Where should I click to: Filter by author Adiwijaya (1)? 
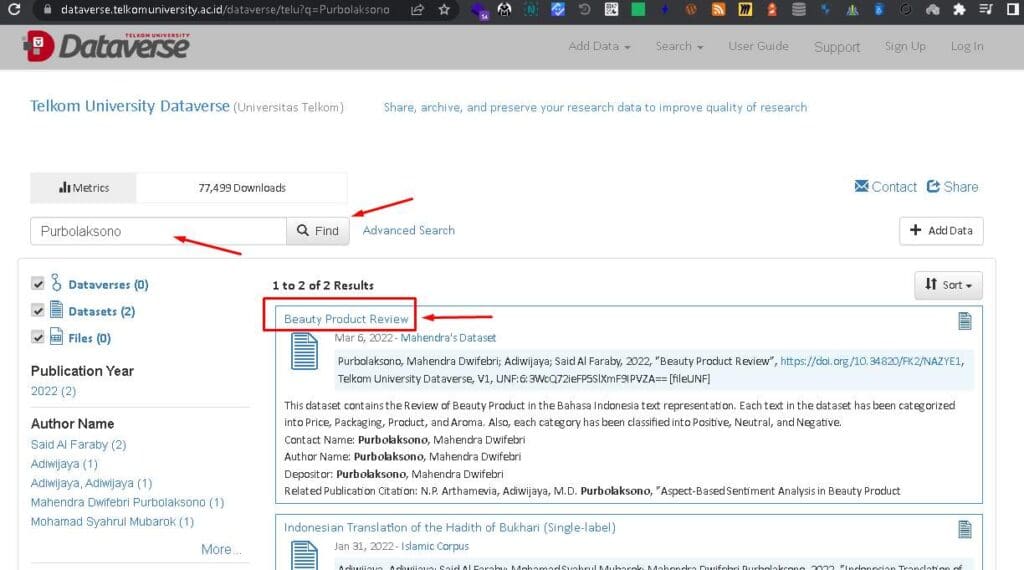click(x=64, y=464)
